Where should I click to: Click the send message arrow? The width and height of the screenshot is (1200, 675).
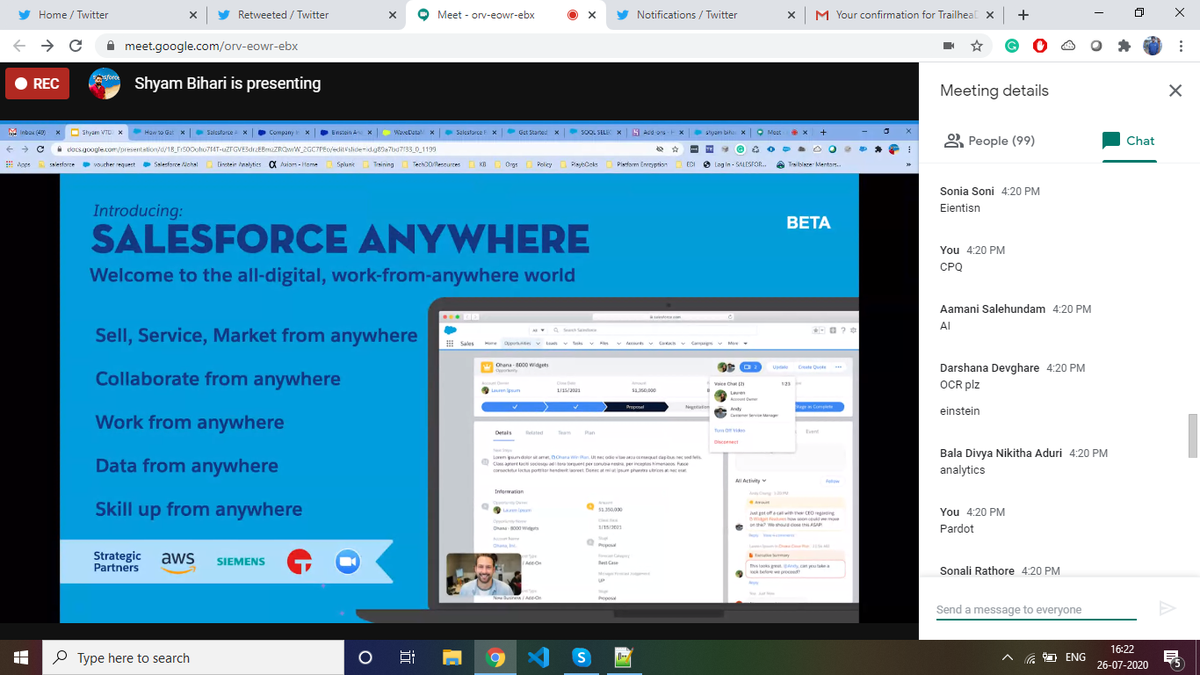click(x=1166, y=608)
